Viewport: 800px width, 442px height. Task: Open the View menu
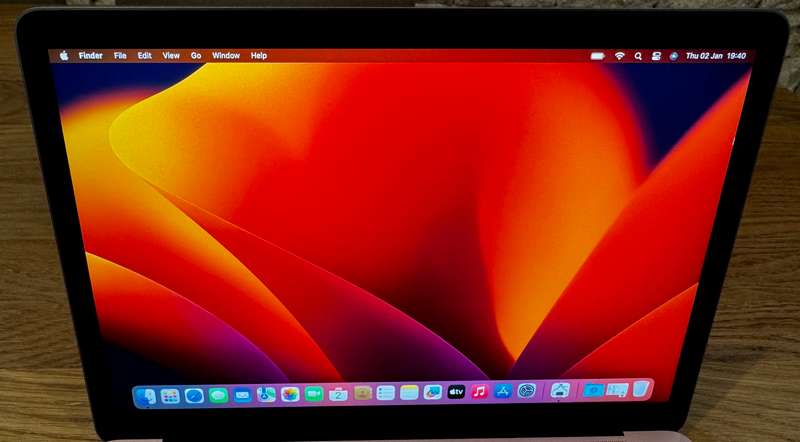[171, 56]
